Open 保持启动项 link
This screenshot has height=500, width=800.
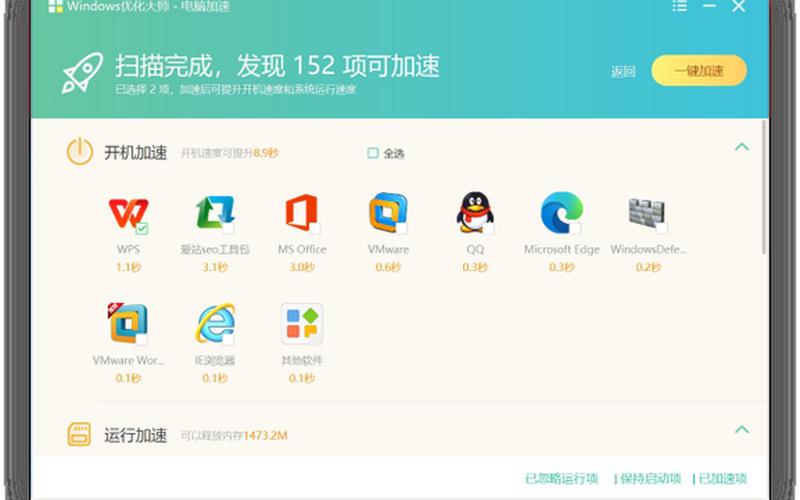(651, 479)
